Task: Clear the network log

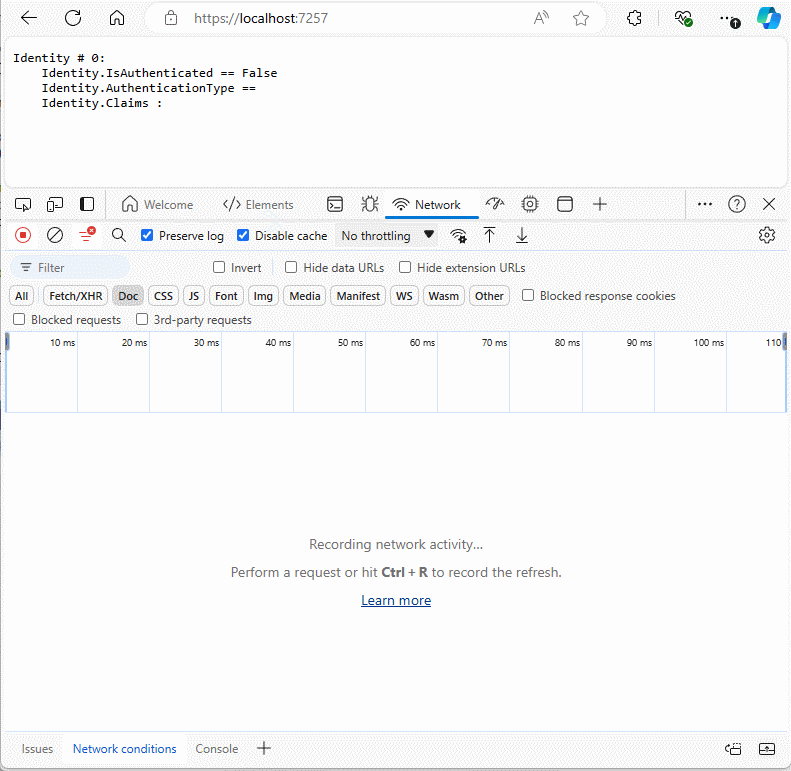Action: point(54,235)
